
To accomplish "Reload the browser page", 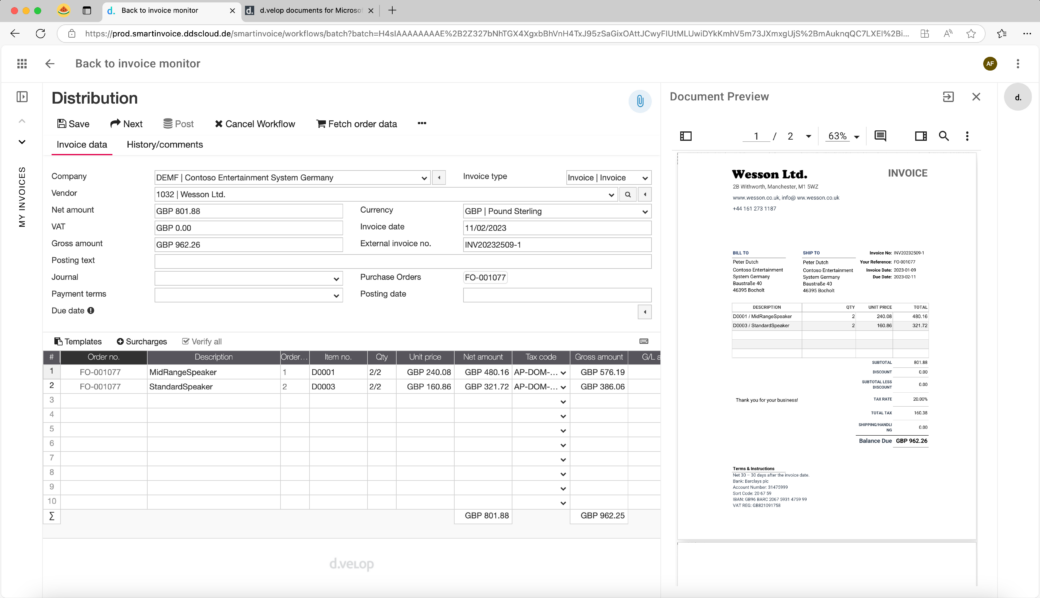I will click(x=40, y=33).
